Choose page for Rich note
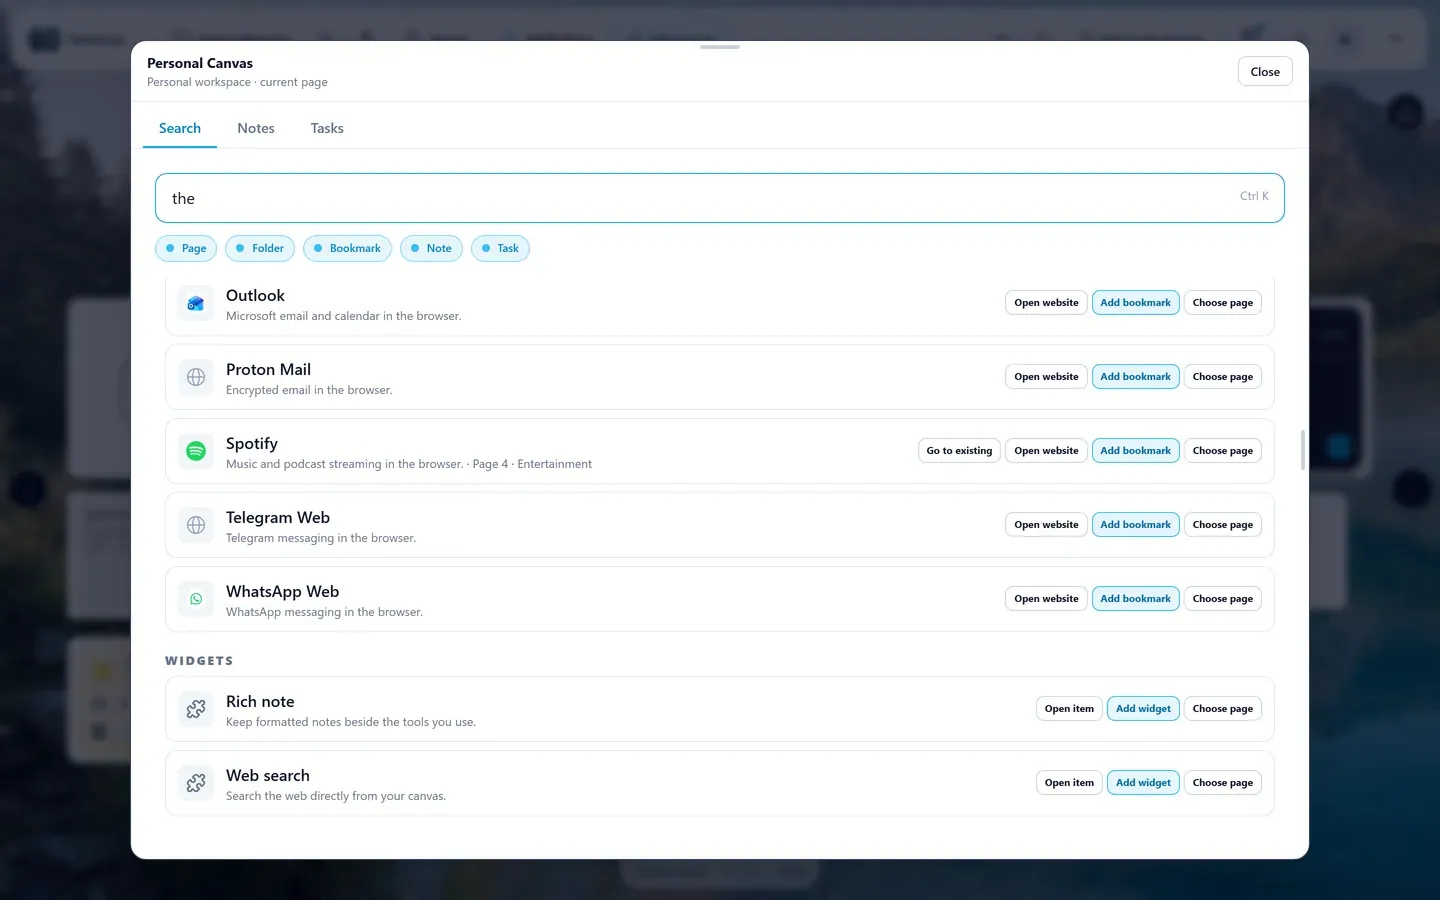Screen dimensions: 1440x900 1222,709
